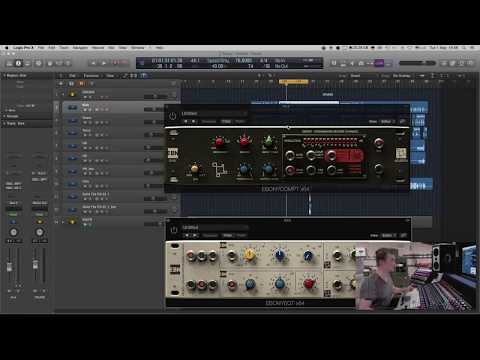Open the Window menu
The image size is (480, 360).
point(137,48)
